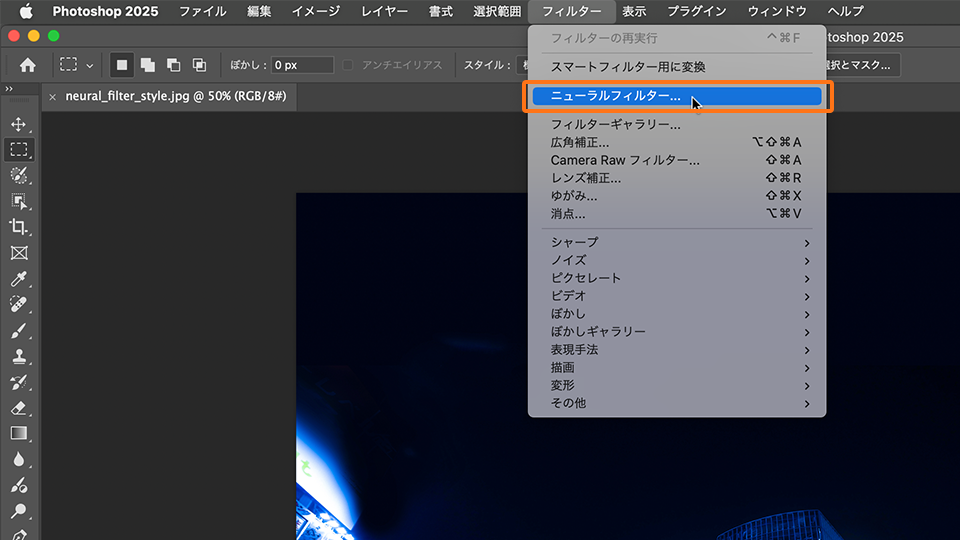Expand the 変形 submenu
The height and width of the screenshot is (540, 960).
click(x=677, y=385)
